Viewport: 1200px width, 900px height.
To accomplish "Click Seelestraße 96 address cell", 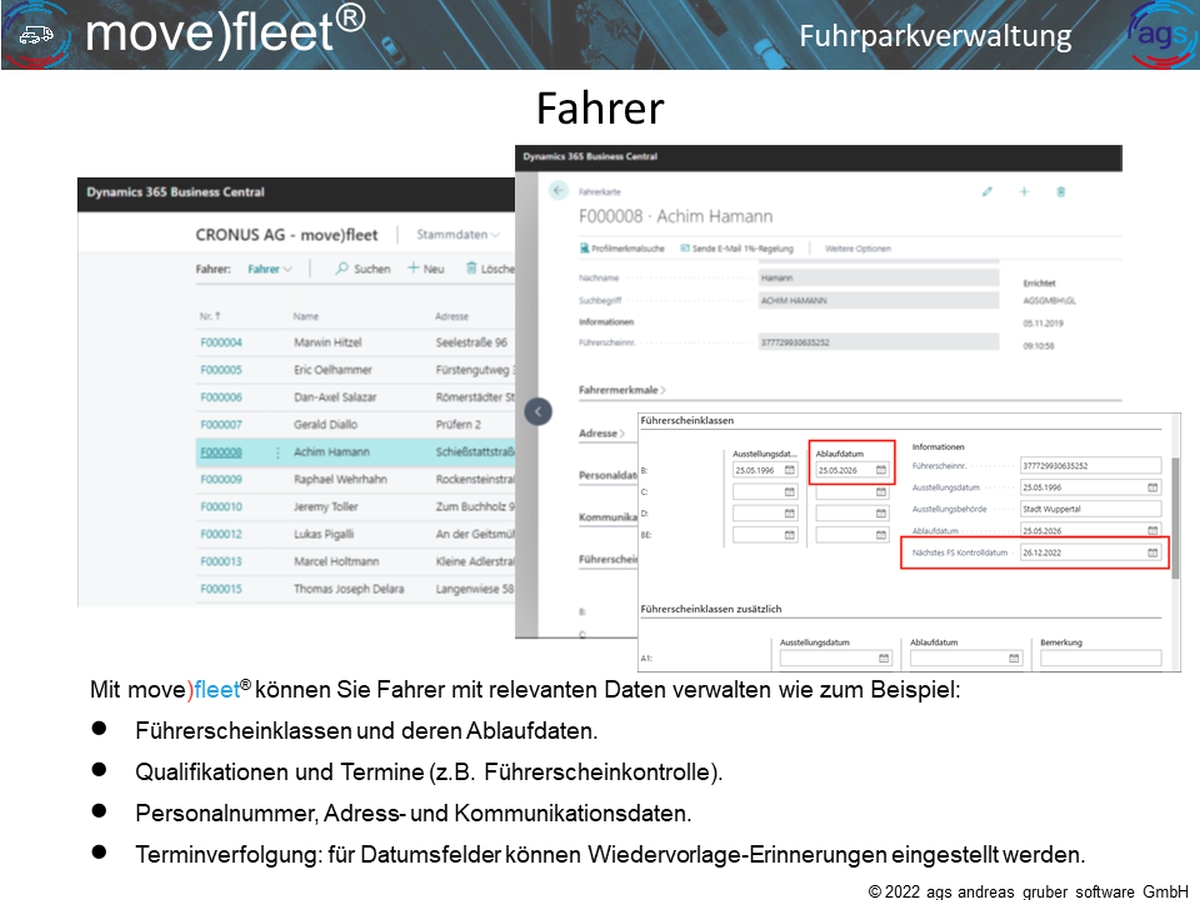I will 471,342.
